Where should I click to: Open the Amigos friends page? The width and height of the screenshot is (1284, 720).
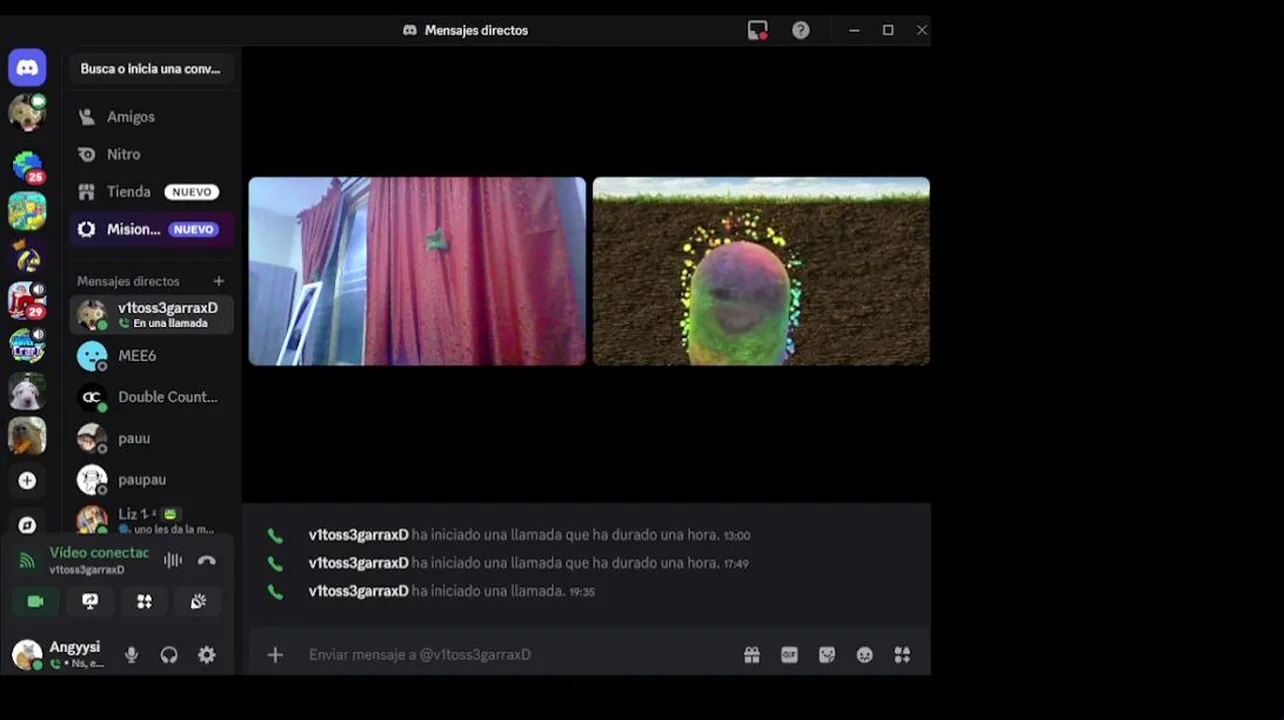pyautogui.click(x=151, y=117)
